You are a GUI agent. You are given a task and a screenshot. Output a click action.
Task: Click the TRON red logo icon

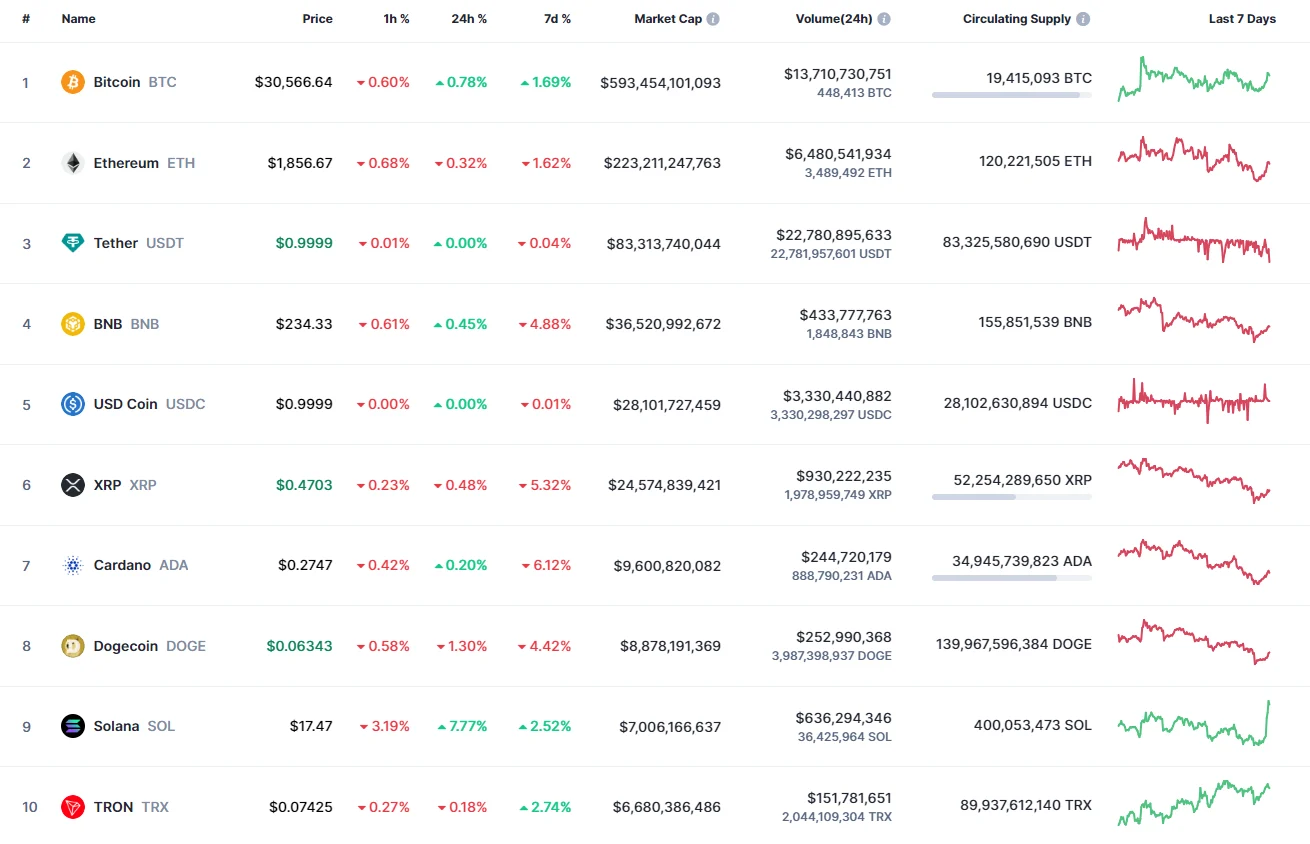coord(72,807)
